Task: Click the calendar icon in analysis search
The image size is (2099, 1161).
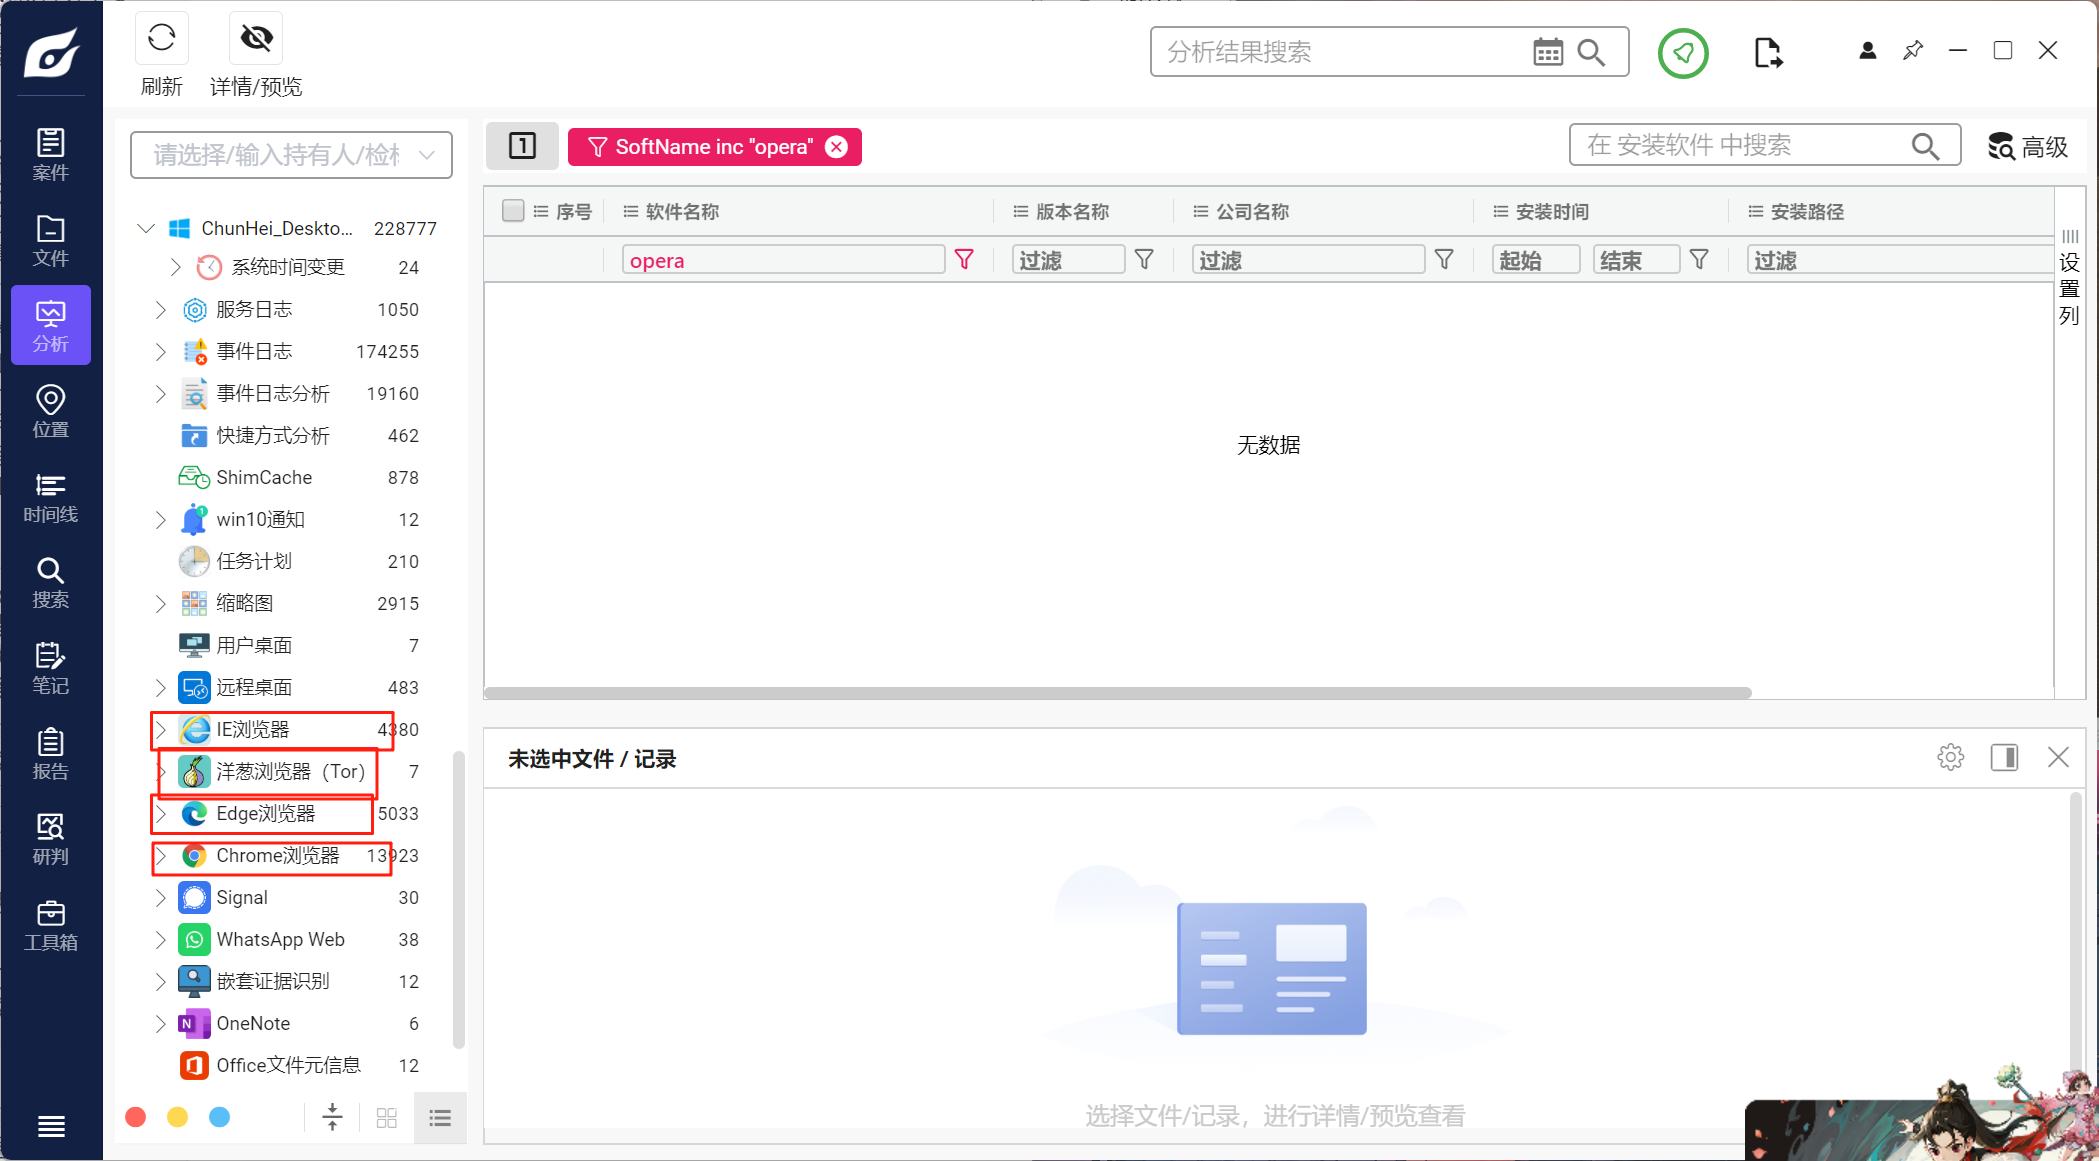Action: [1547, 52]
